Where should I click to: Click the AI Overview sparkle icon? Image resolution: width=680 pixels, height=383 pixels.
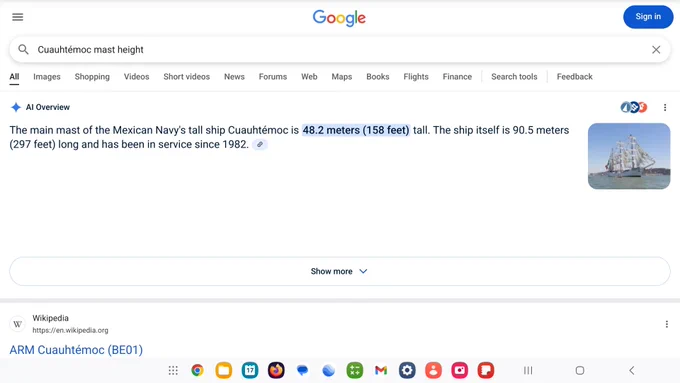16,107
